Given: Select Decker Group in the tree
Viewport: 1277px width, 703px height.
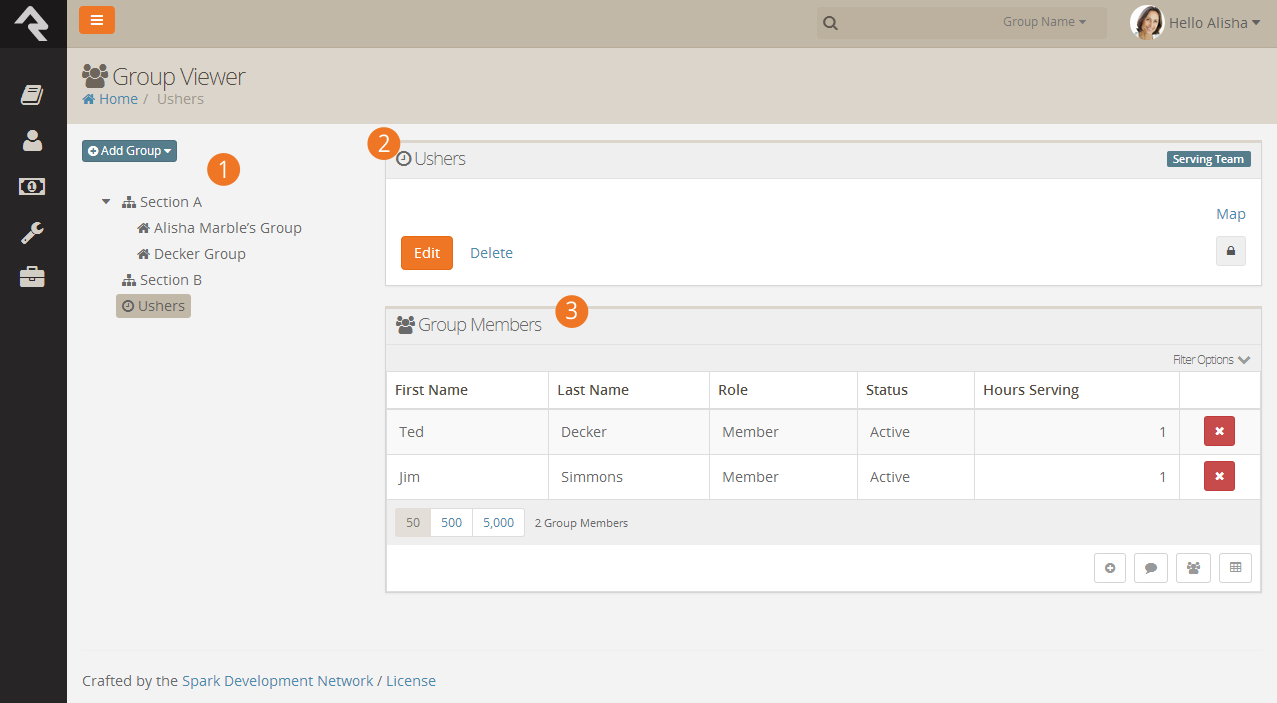Looking at the screenshot, I should [191, 254].
